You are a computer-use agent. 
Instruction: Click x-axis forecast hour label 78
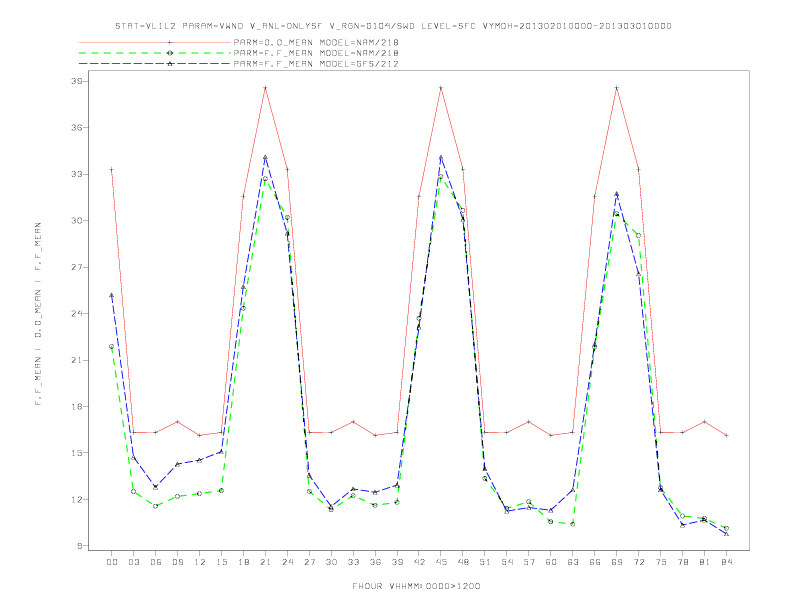683,562
